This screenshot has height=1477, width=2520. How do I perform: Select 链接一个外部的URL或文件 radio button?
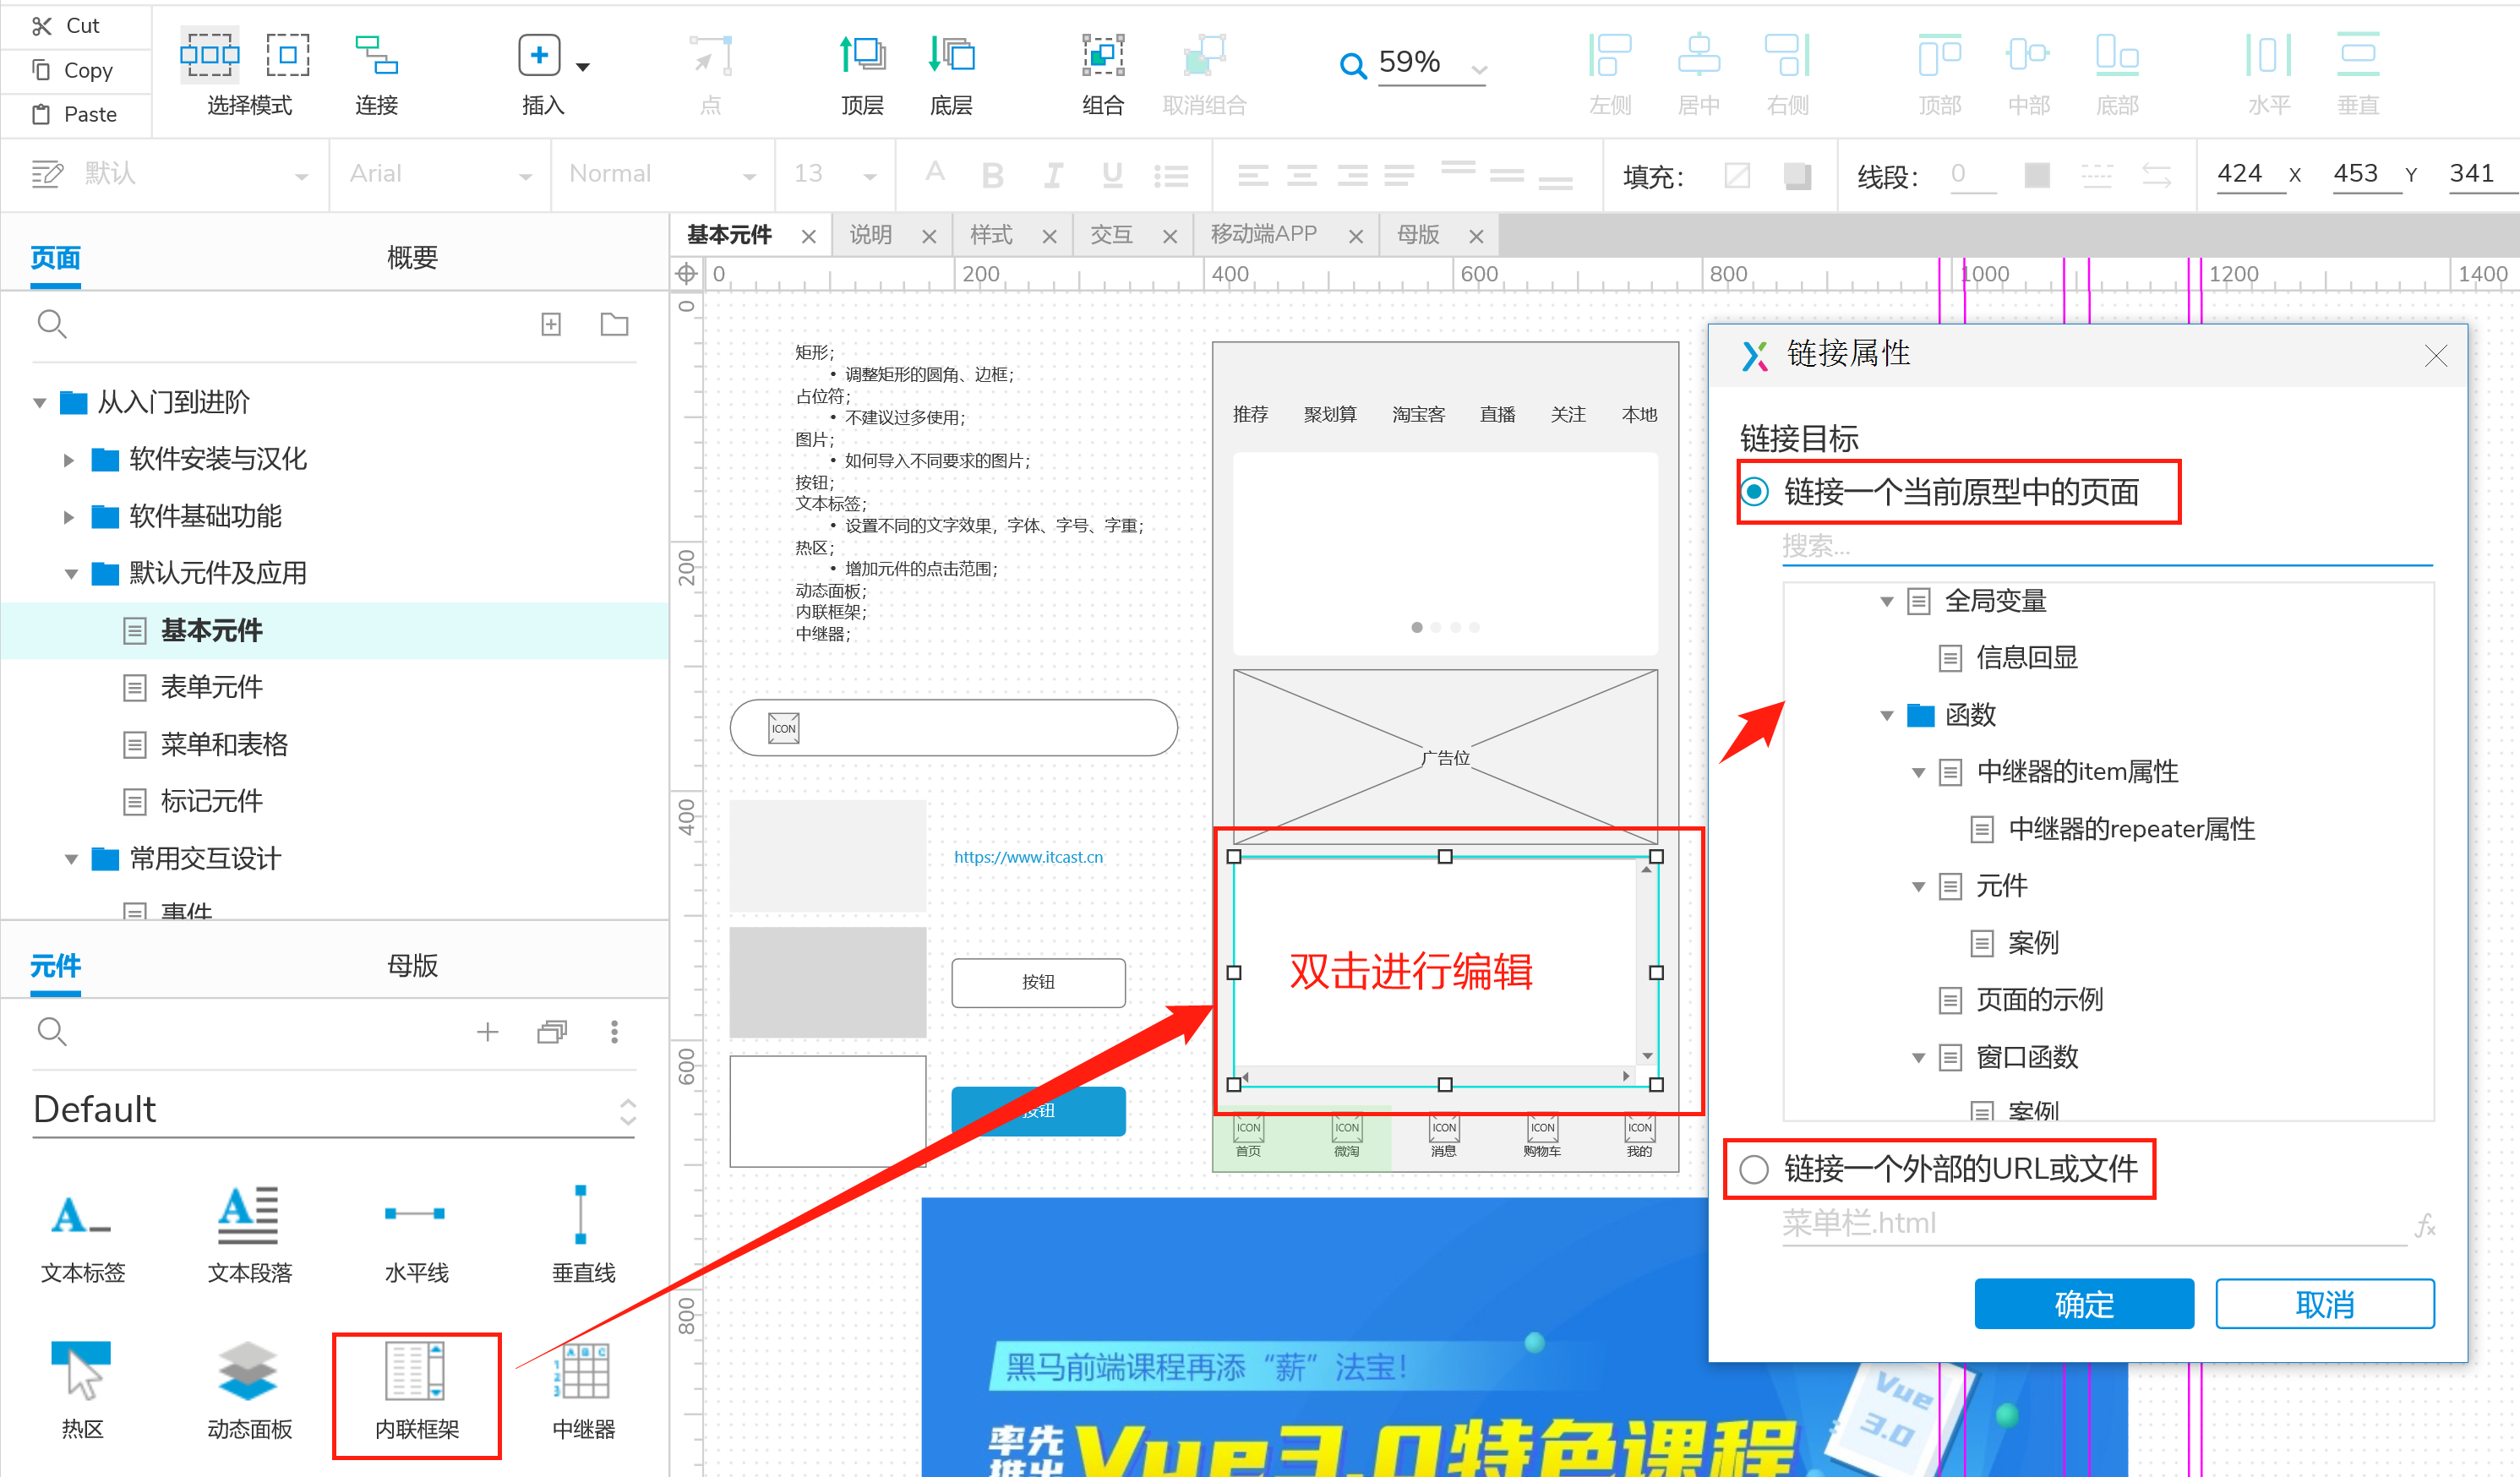click(x=1754, y=1168)
